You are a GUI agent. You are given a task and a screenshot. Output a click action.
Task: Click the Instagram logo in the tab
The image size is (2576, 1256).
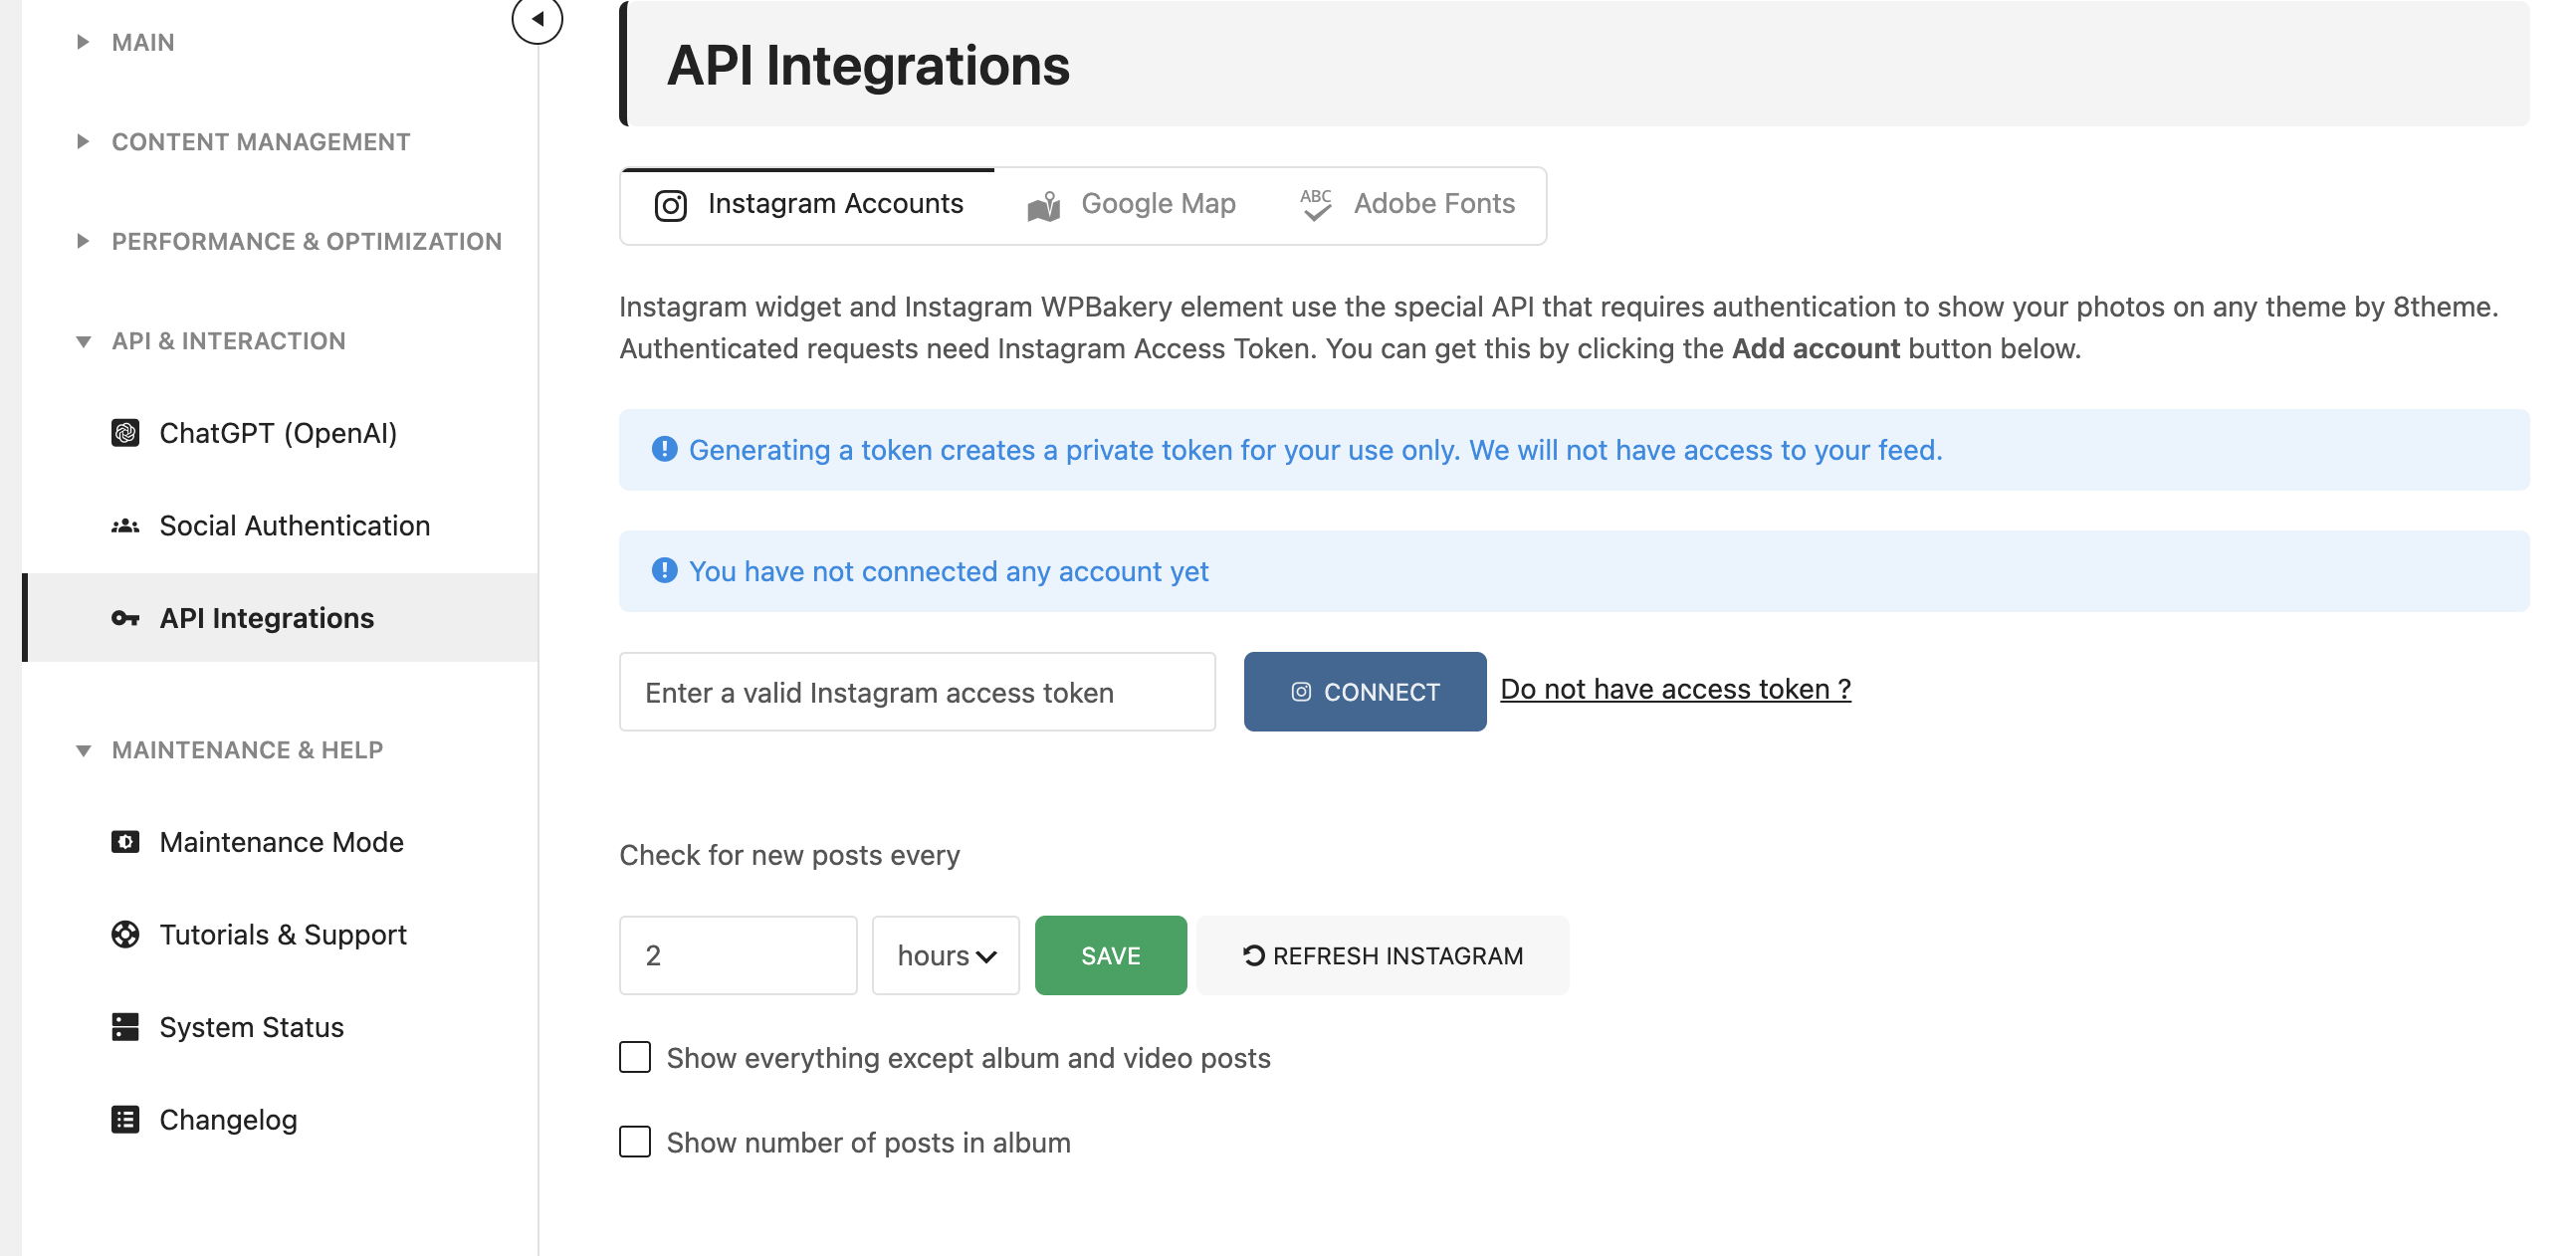(670, 205)
